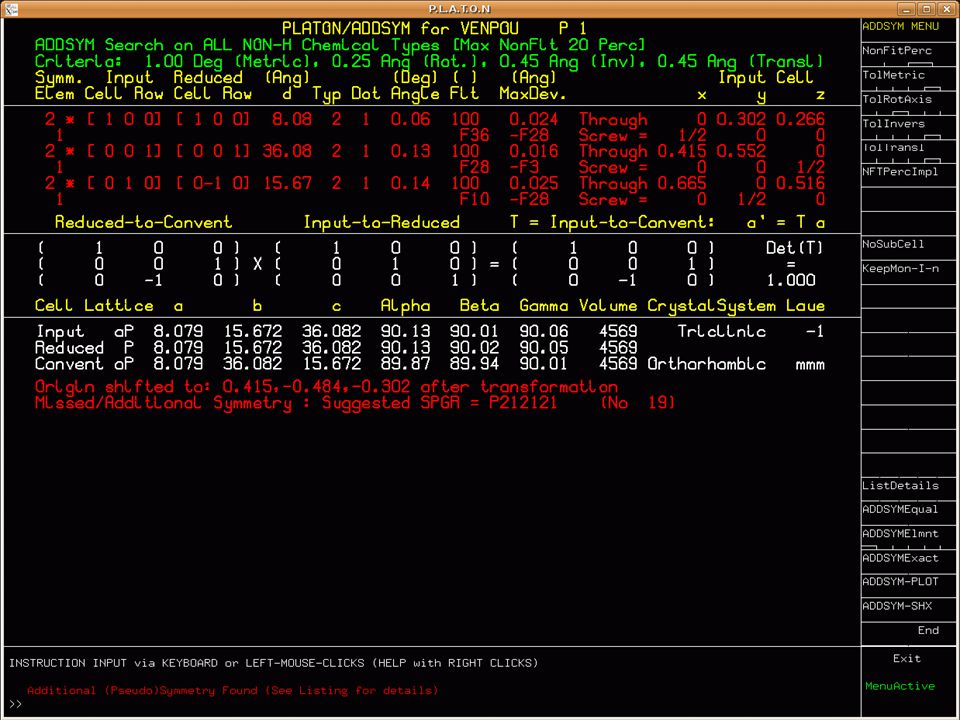Image resolution: width=960 pixels, height=720 pixels.
Task: Click End in the ADDSYM menu
Action: [928, 631]
